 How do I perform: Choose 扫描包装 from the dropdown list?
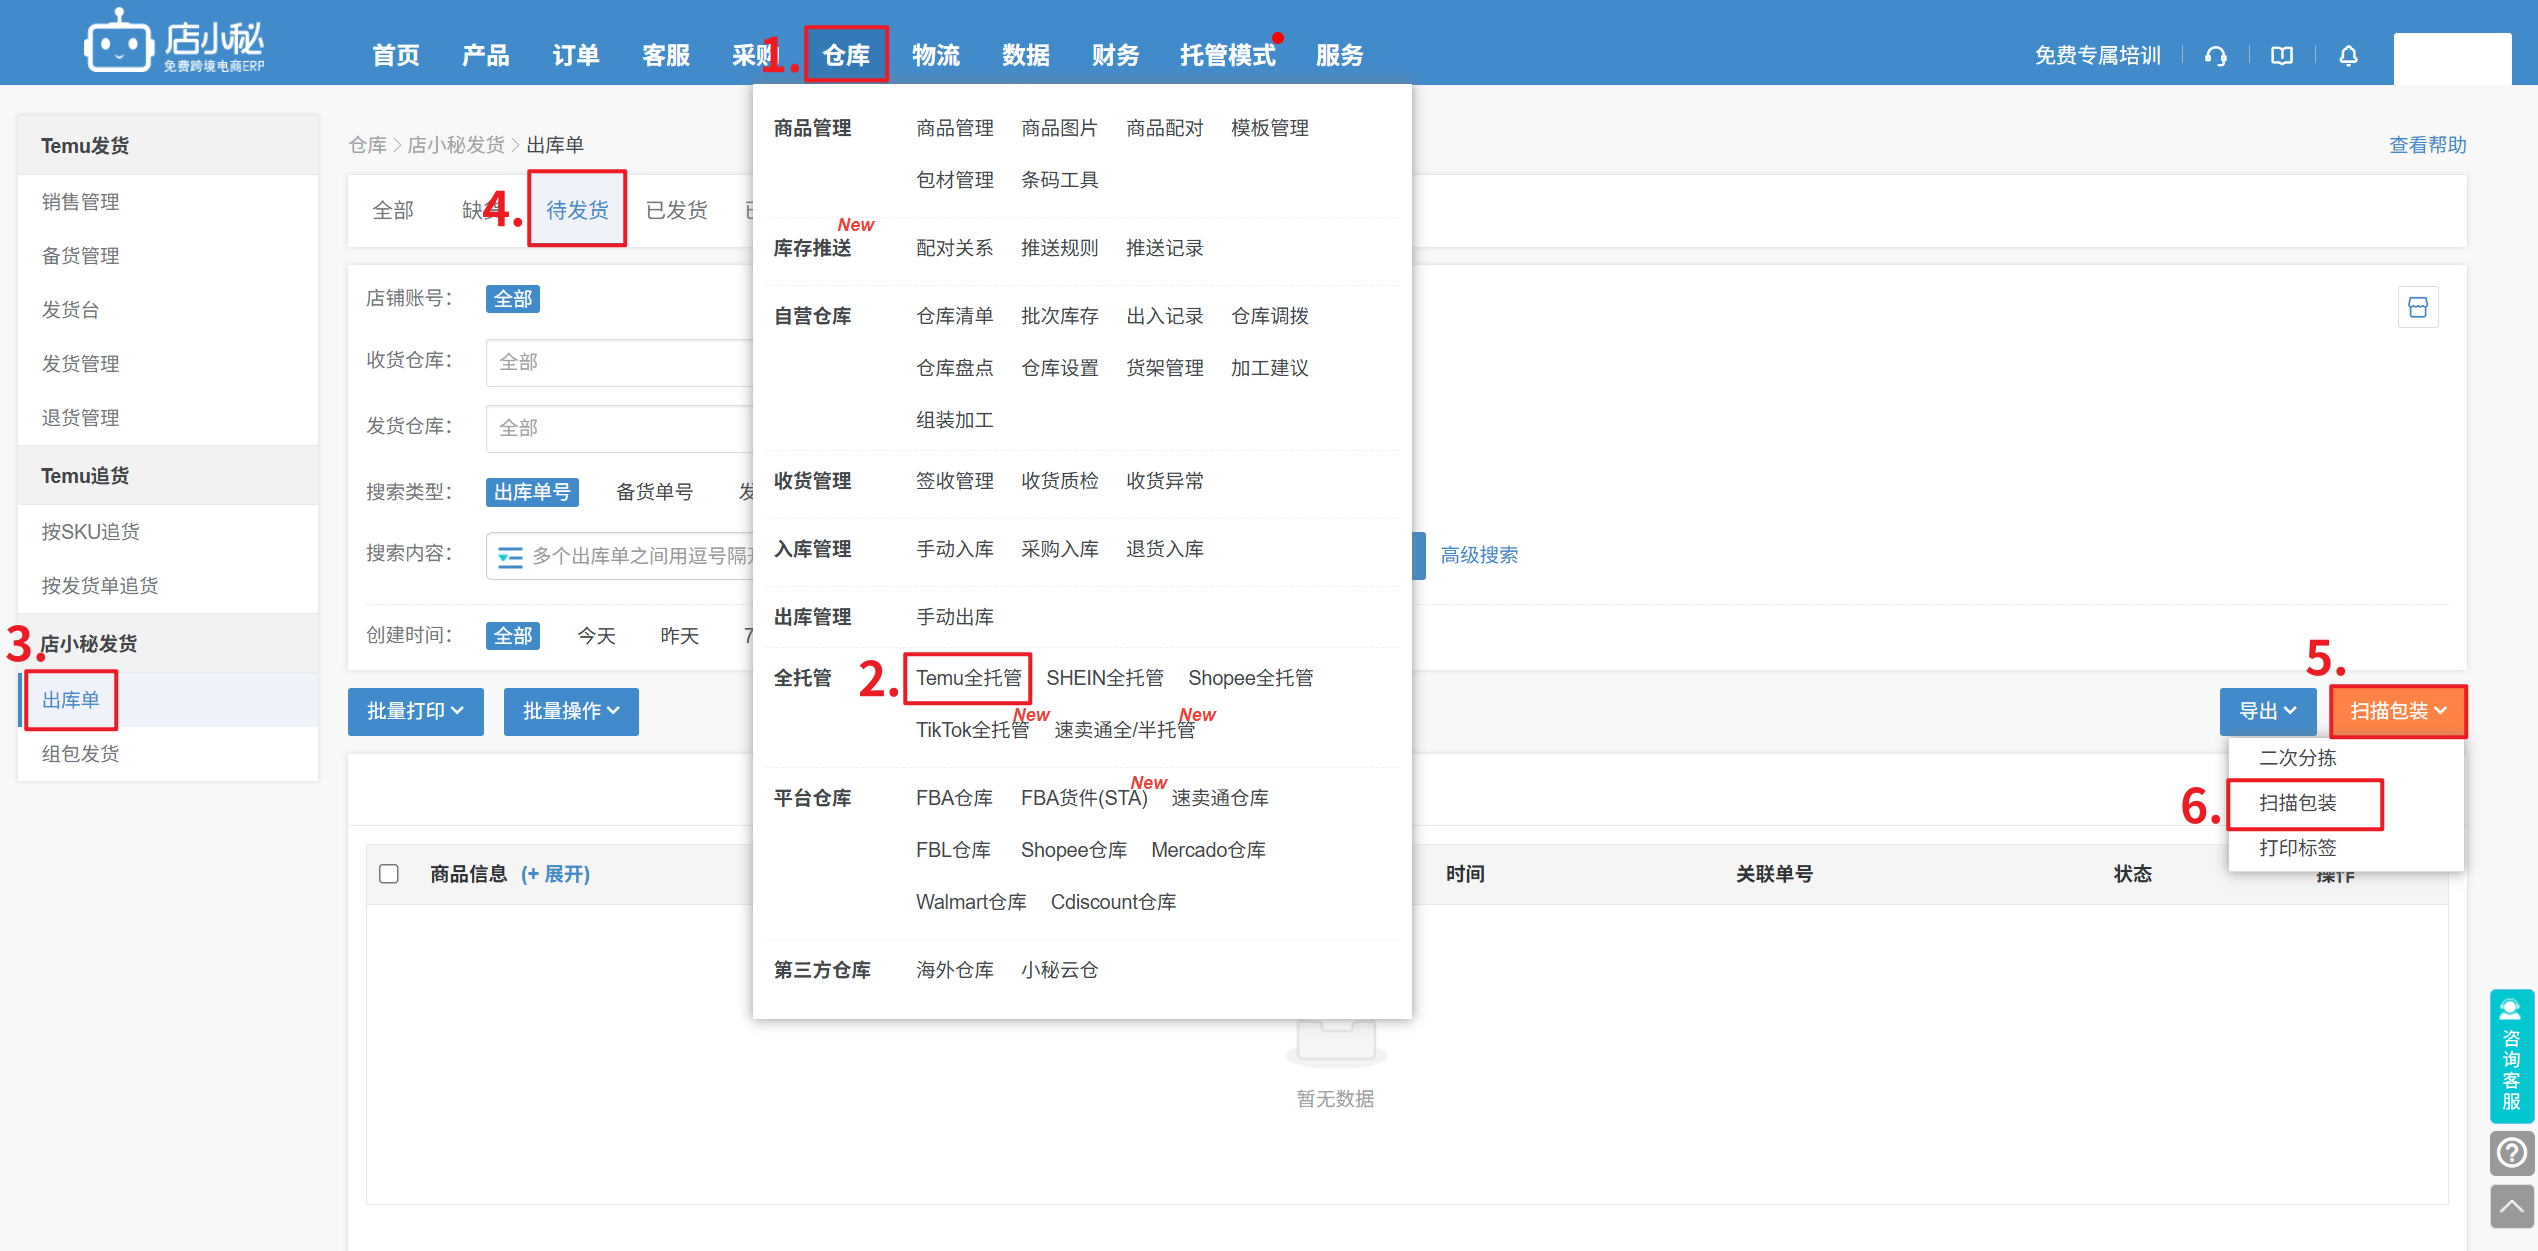(2298, 803)
